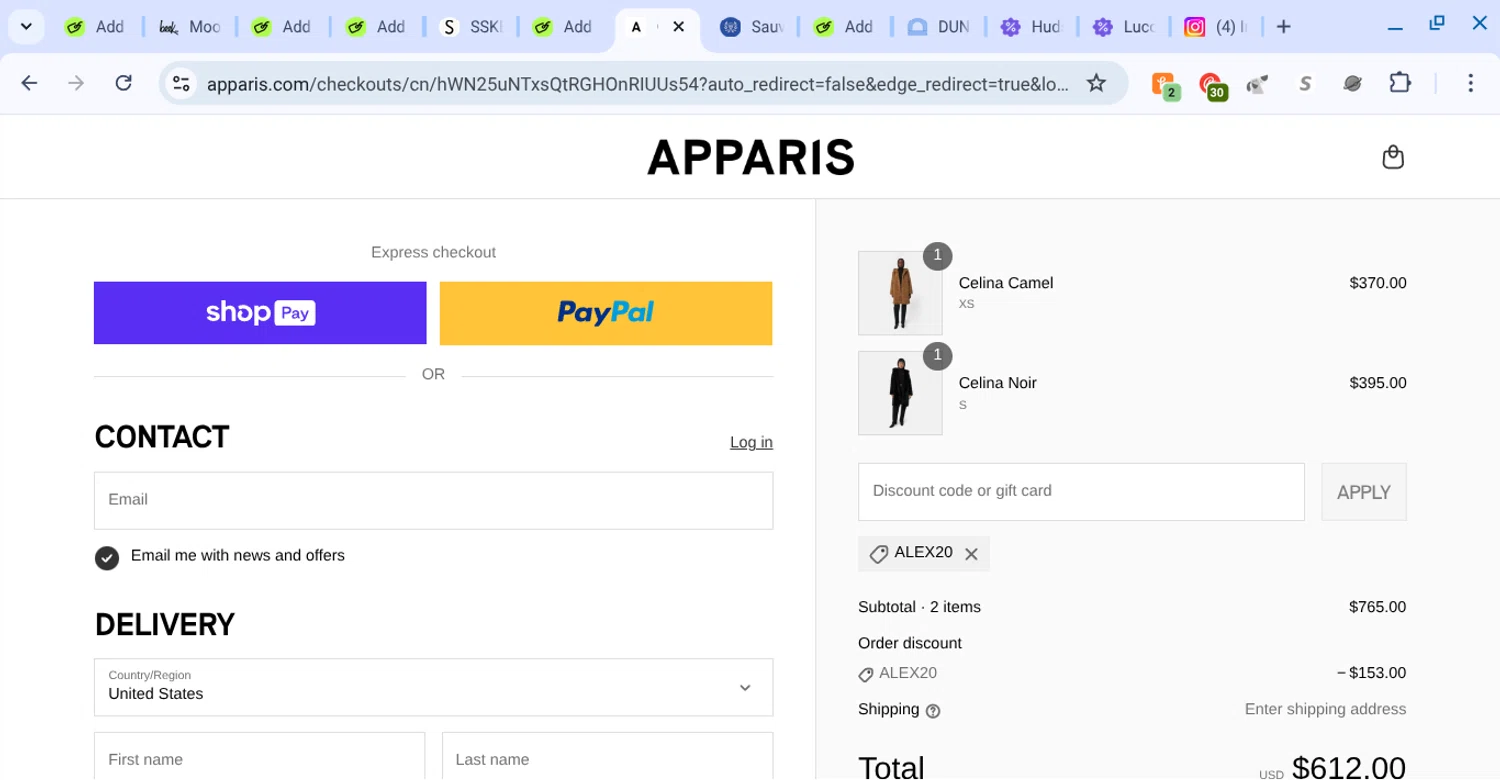Focus the Last name field
This screenshot has width=1500, height=780.
tap(607, 757)
